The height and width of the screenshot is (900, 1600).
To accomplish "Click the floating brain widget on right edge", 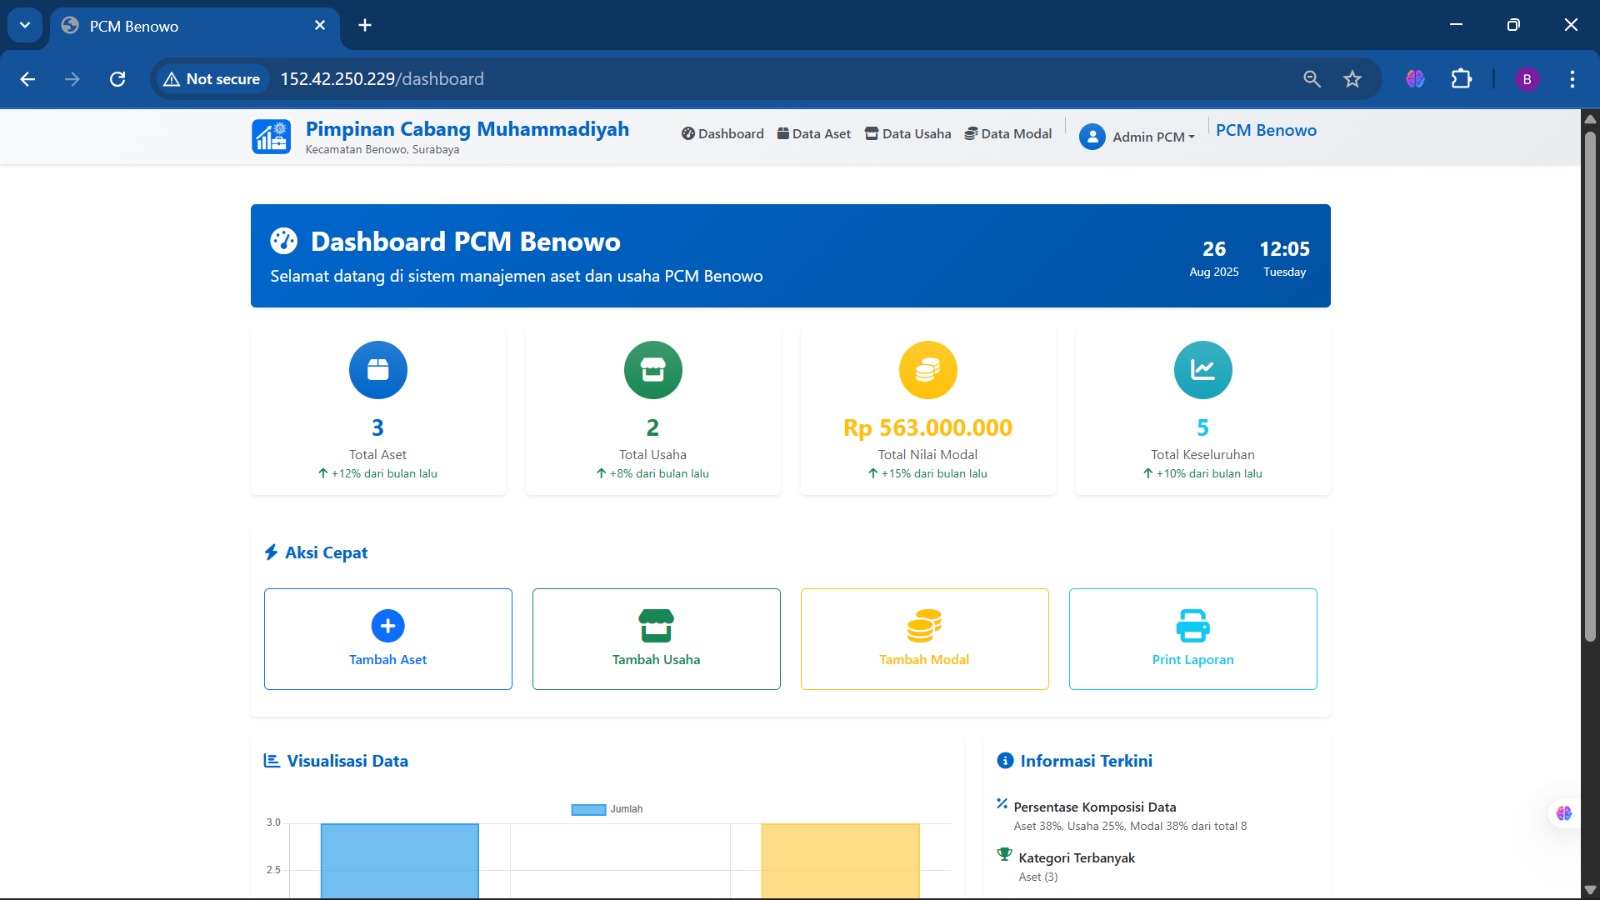I will (1564, 813).
